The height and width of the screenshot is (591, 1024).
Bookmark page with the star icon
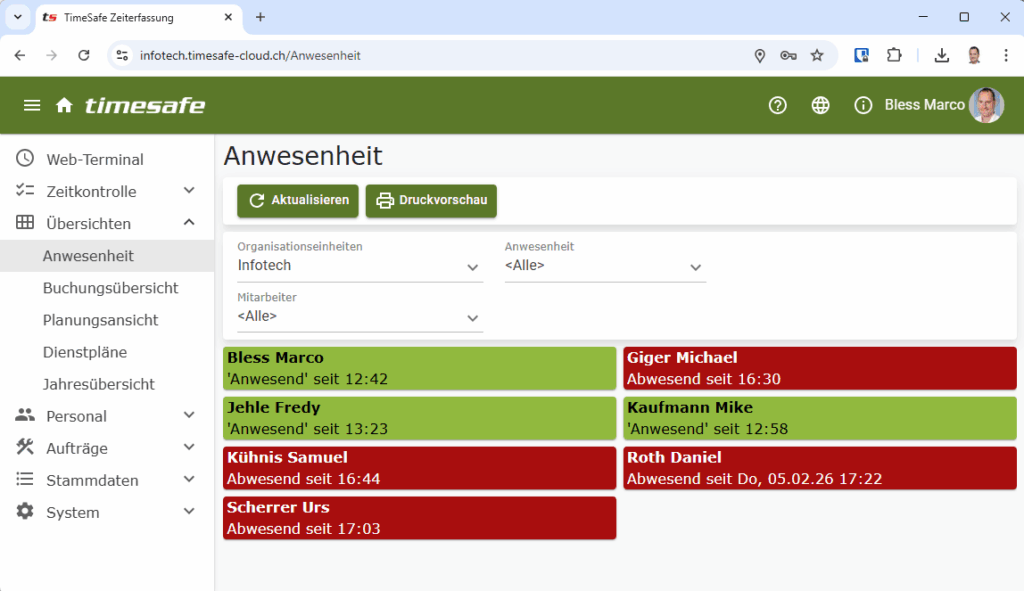point(817,56)
